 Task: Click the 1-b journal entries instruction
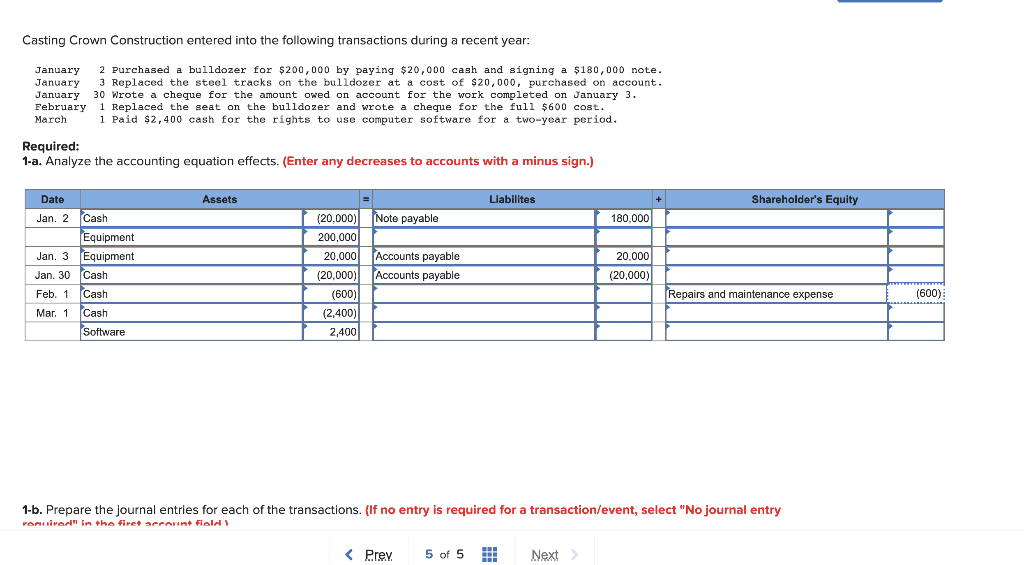pyautogui.click(x=402, y=515)
